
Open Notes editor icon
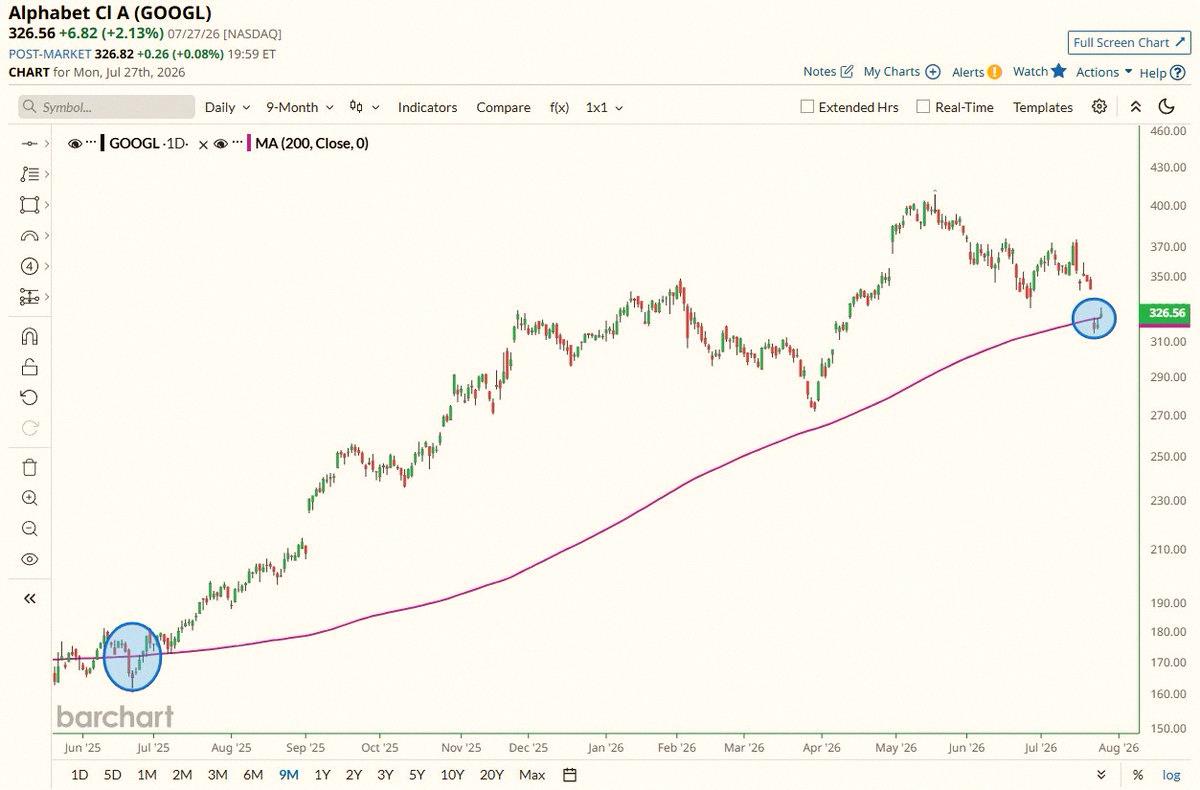tap(847, 72)
